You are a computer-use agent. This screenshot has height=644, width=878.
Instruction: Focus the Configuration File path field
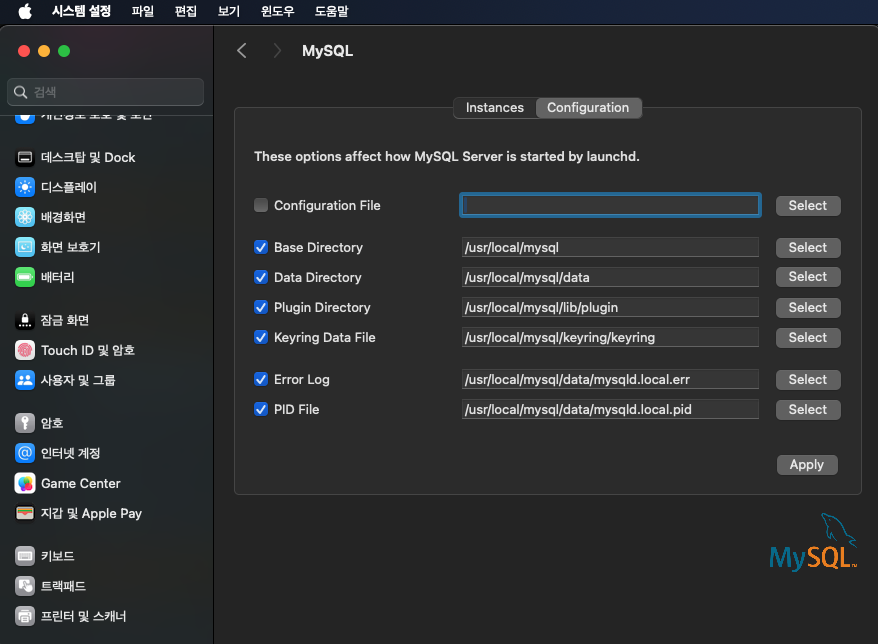click(610, 206)
